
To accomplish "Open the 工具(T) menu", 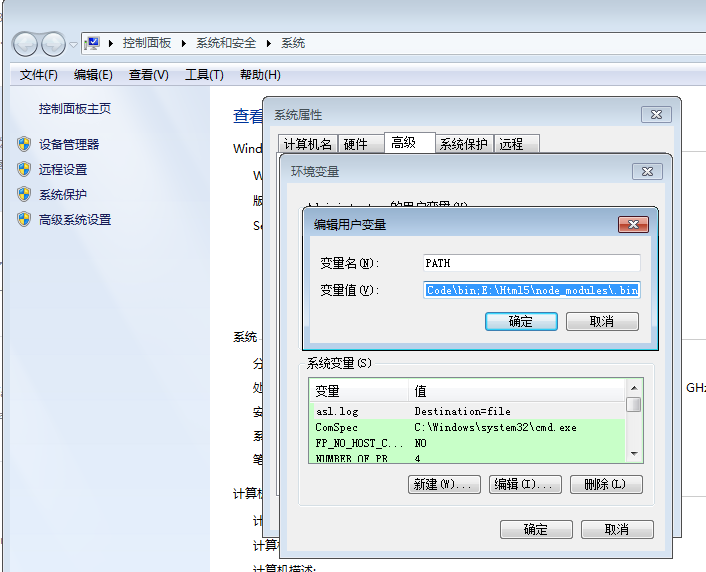I will 204,75.
